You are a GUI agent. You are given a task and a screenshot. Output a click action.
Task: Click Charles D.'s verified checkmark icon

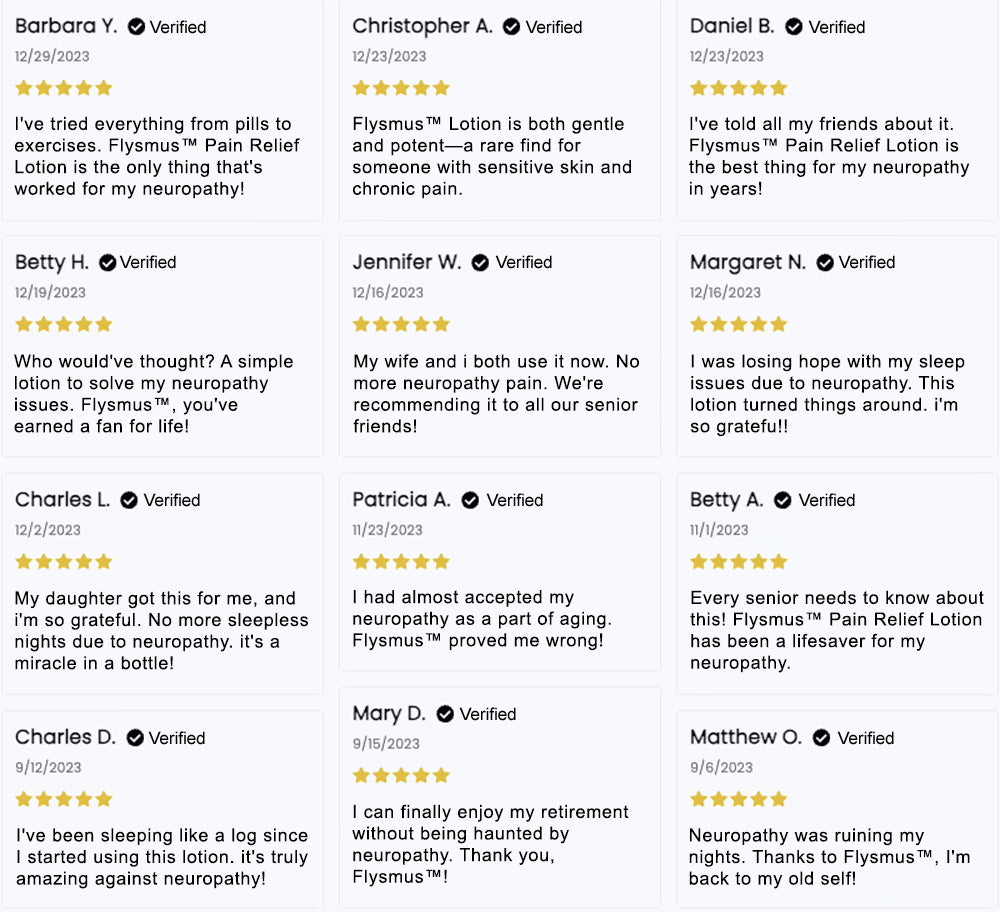point(135,738)
